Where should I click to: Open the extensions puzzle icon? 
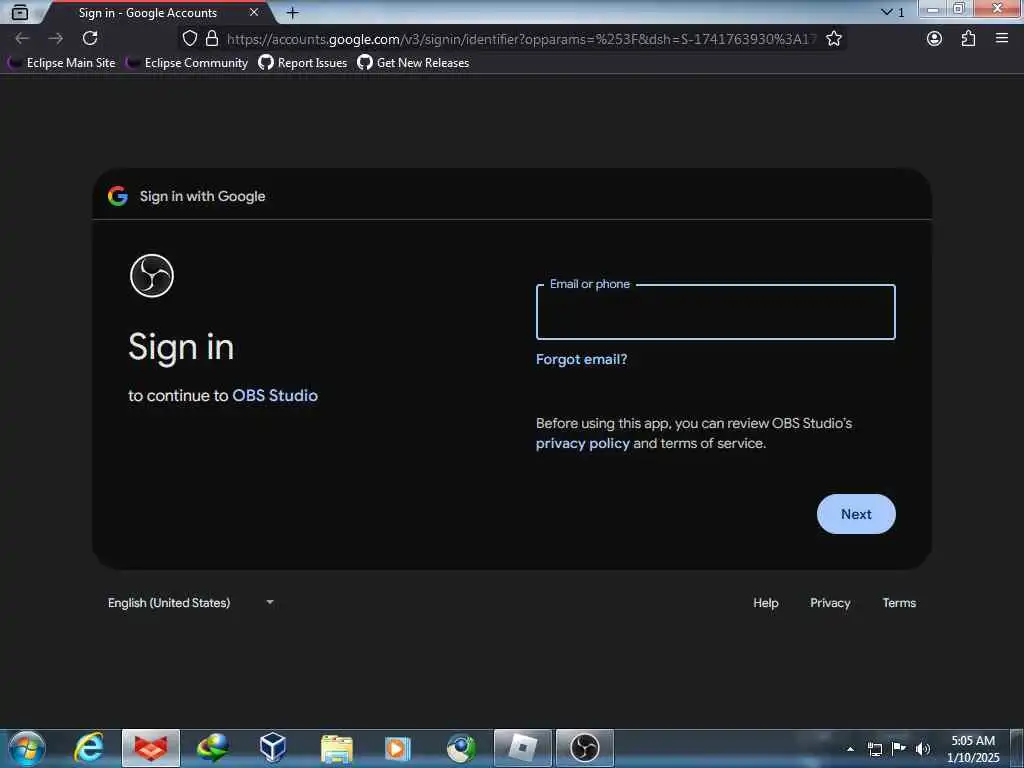968,39
